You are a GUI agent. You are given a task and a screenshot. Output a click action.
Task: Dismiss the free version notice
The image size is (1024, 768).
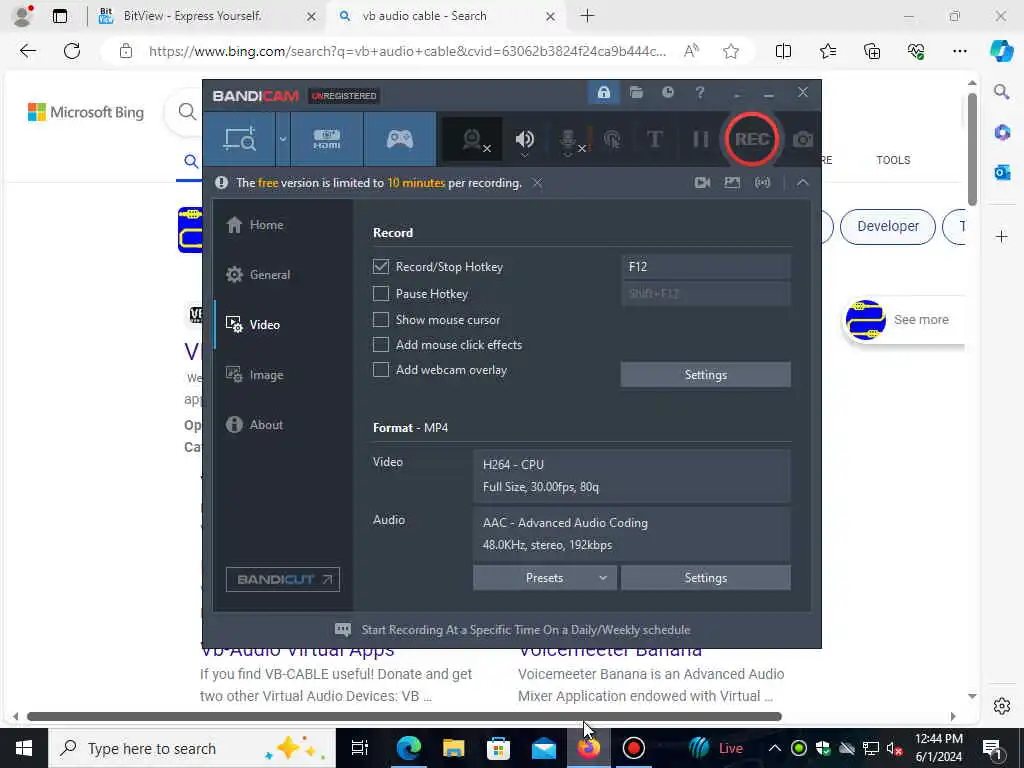tap(537, 183)
